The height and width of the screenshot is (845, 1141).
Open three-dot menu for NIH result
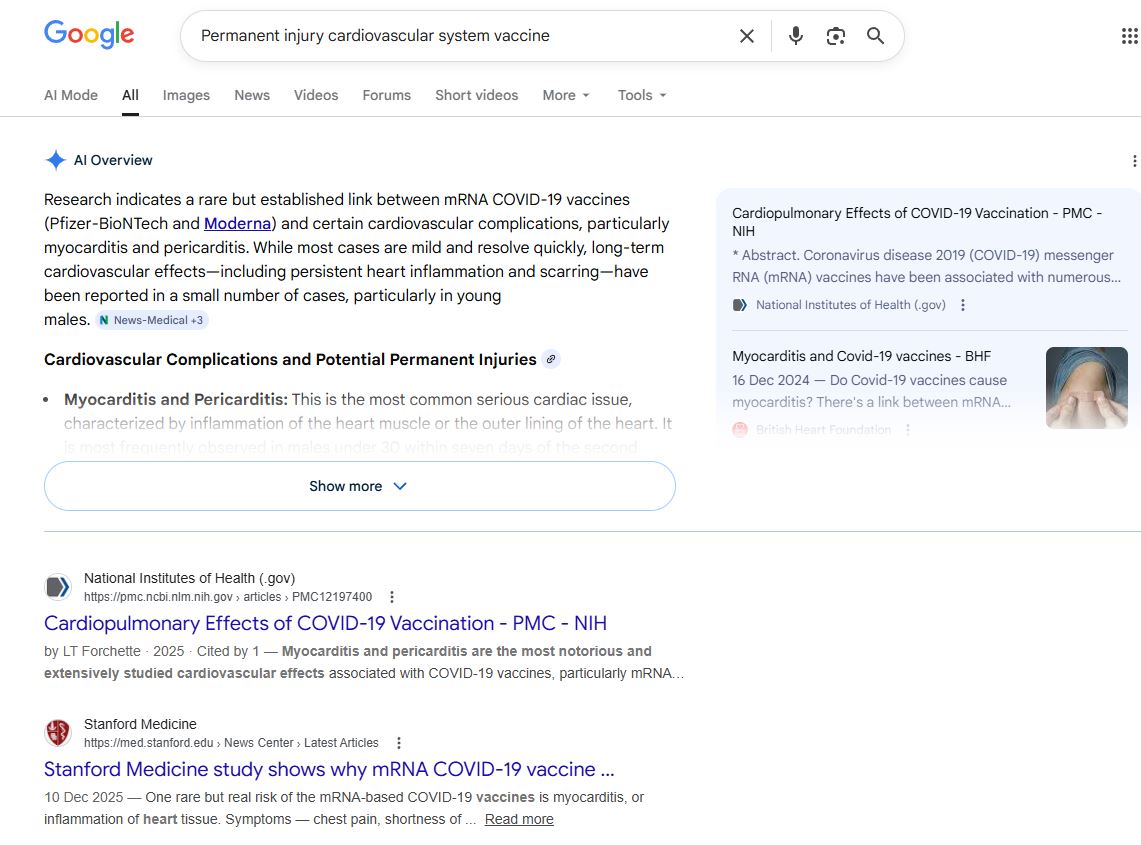391,597
